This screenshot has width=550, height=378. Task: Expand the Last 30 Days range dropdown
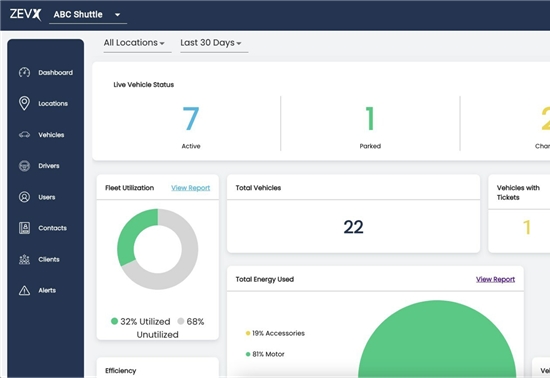214,43
